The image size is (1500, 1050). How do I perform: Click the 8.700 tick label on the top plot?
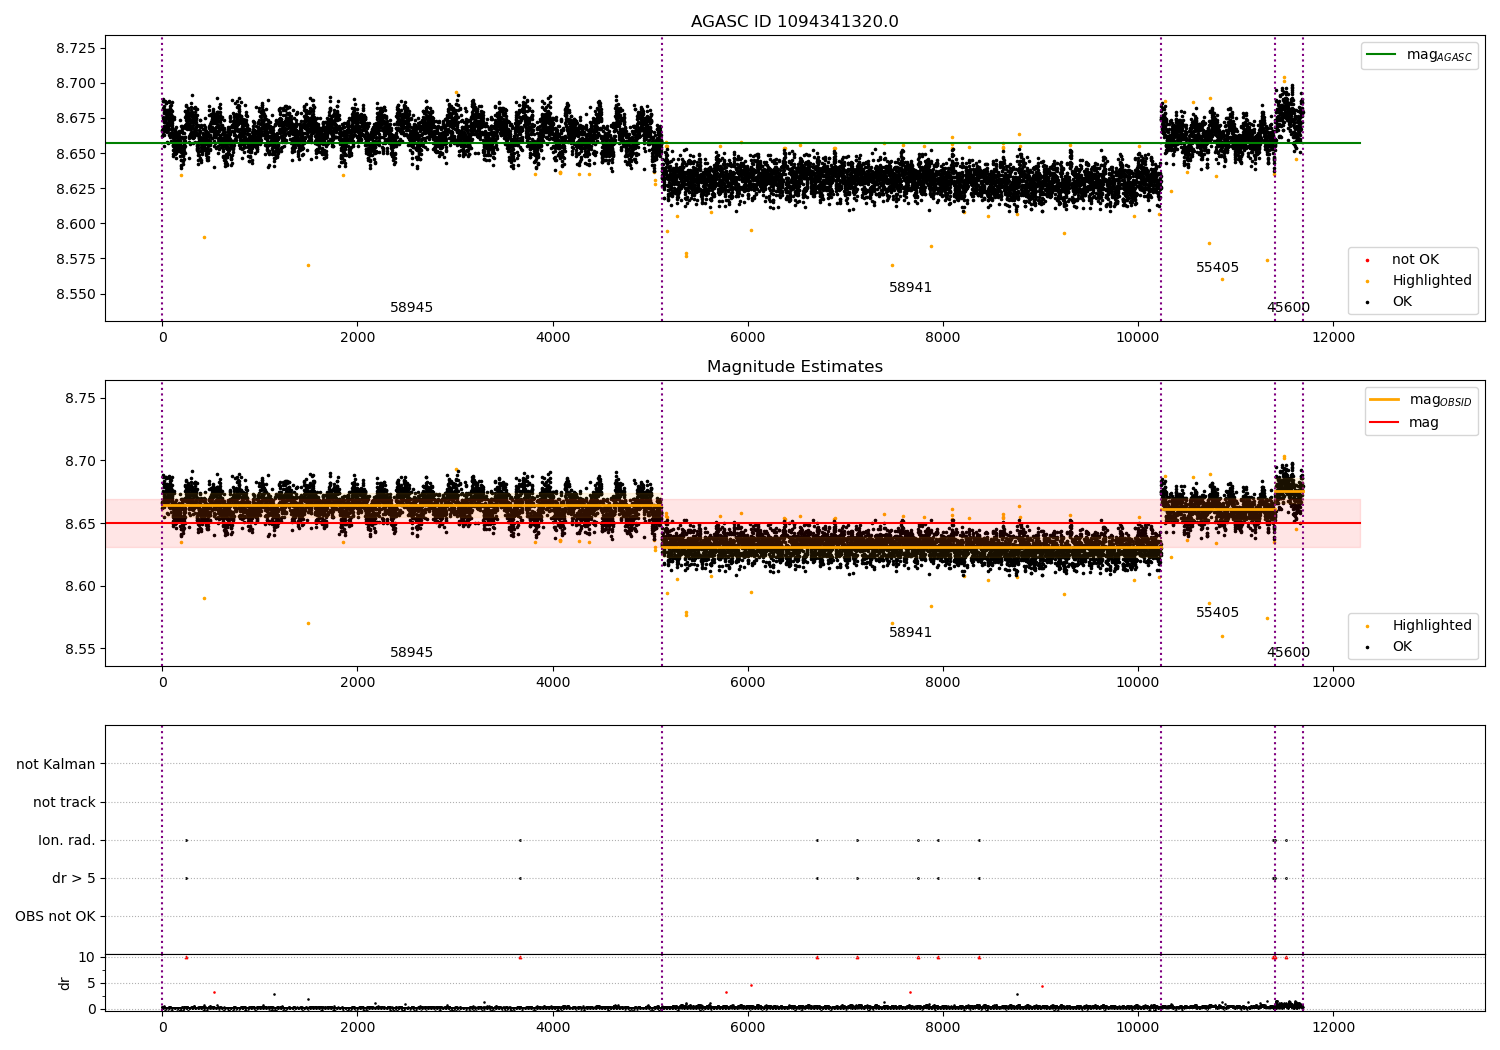[x=76, y=83]
